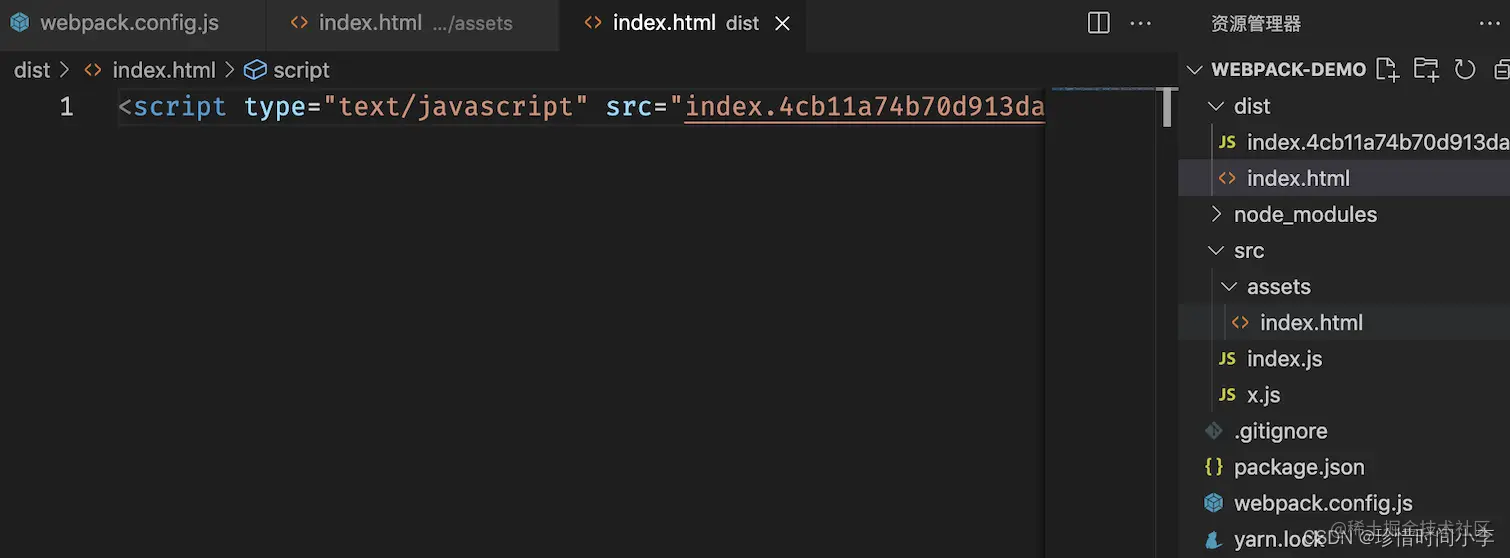Click webpack icon on webpack.config.js tab

pos(20,22)
